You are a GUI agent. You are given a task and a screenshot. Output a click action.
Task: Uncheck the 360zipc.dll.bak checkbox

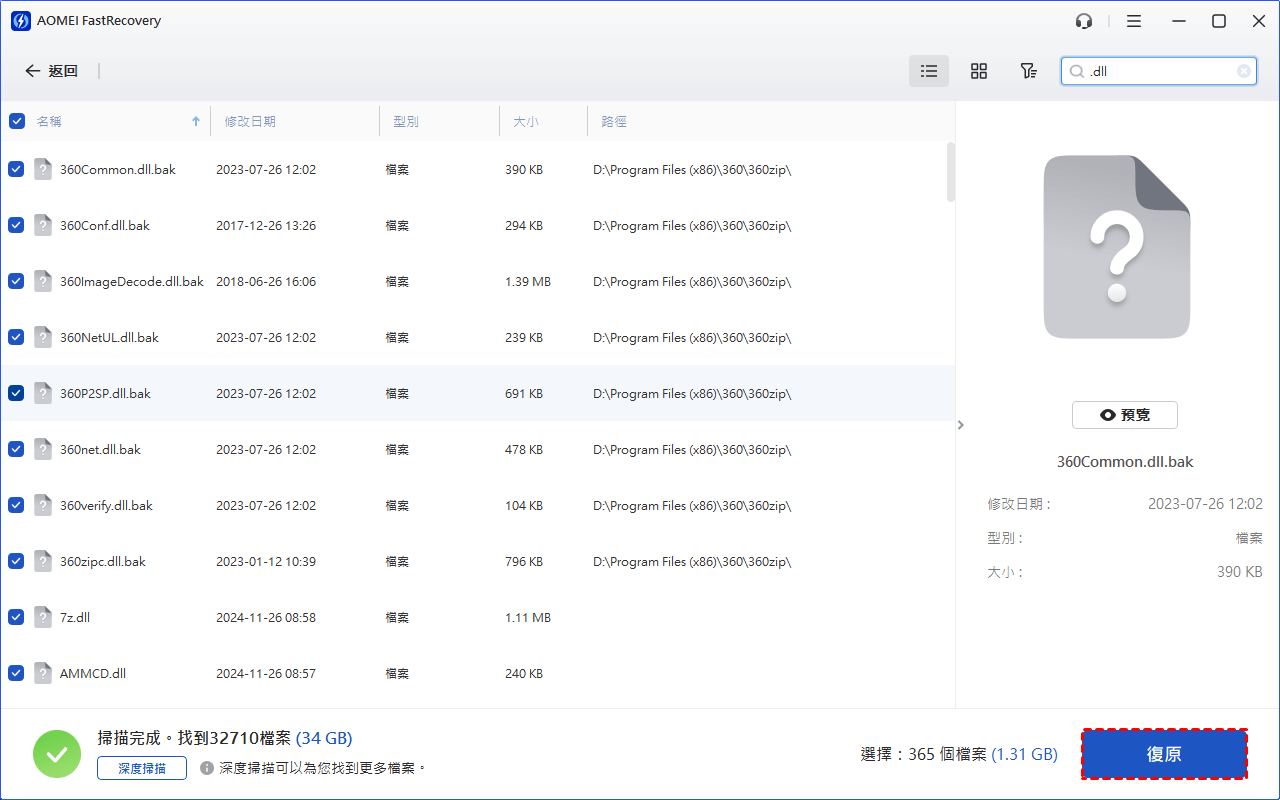click(16, 561)
